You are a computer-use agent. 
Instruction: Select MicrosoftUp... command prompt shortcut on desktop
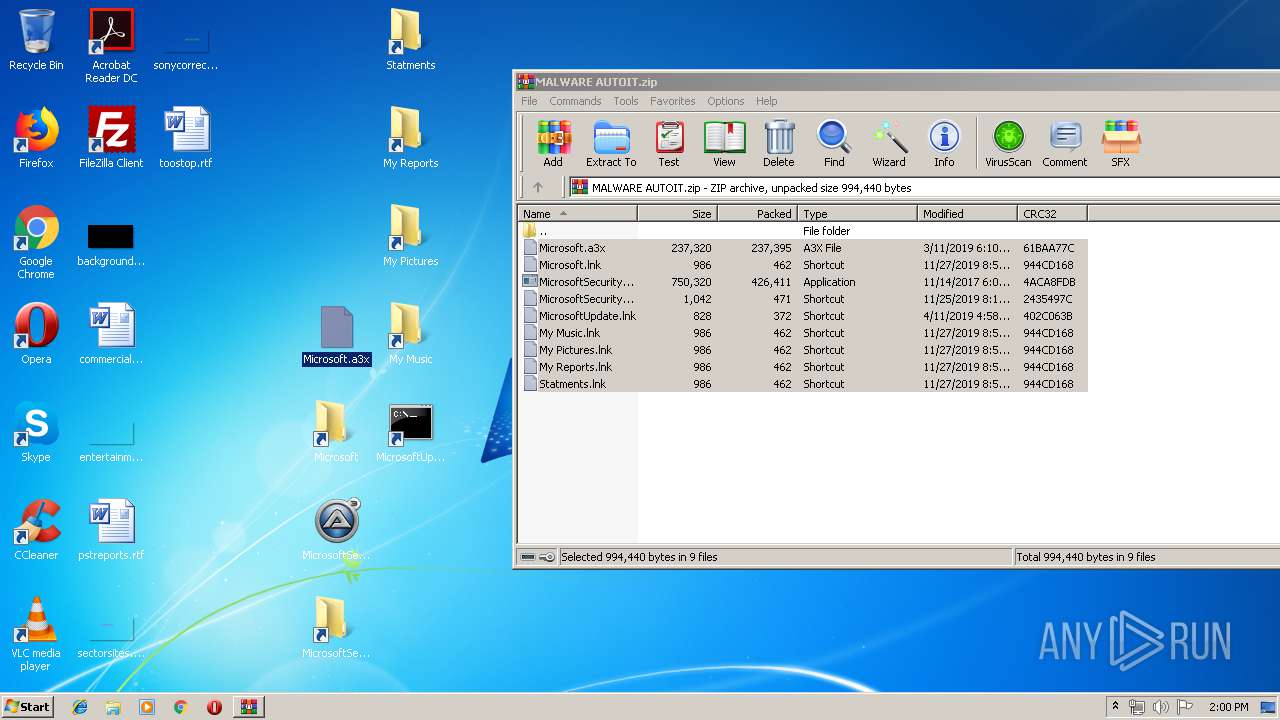pos(410,433)
